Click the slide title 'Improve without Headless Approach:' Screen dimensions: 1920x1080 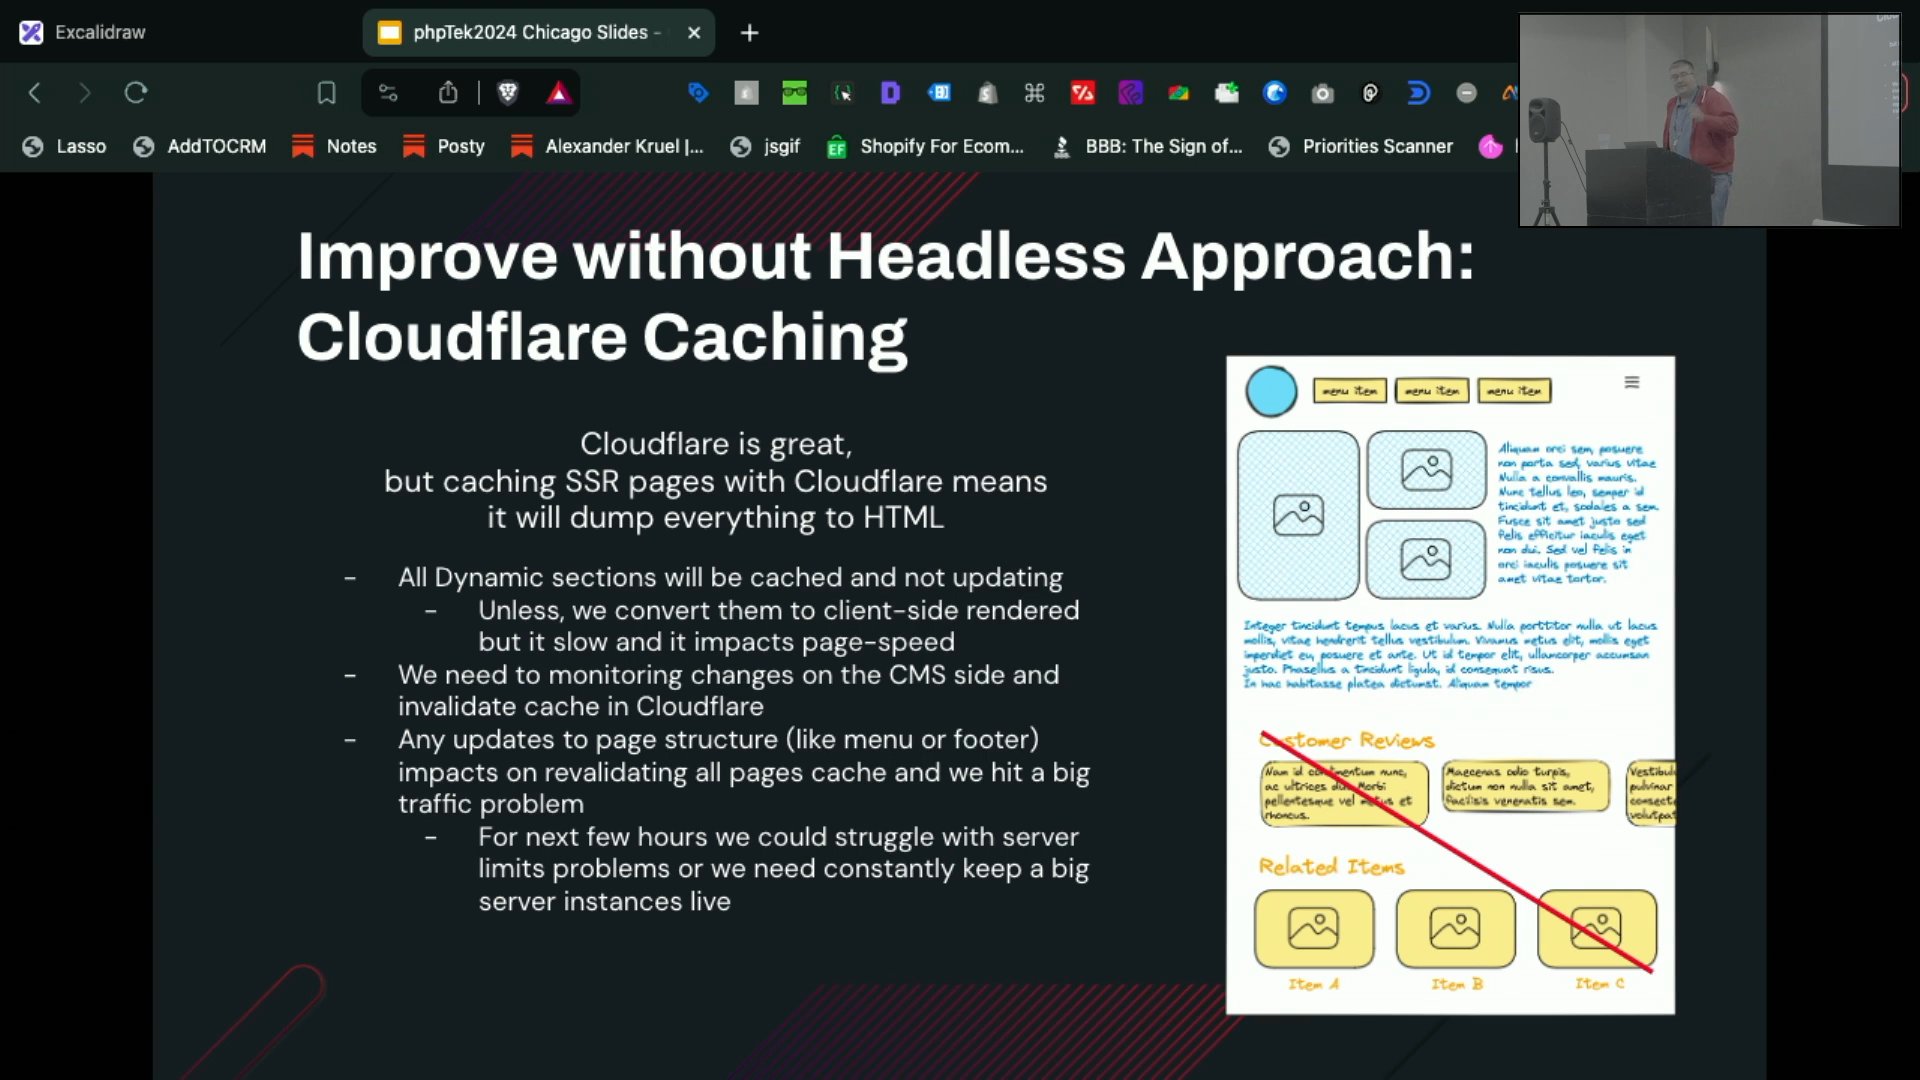click(885, 256)
